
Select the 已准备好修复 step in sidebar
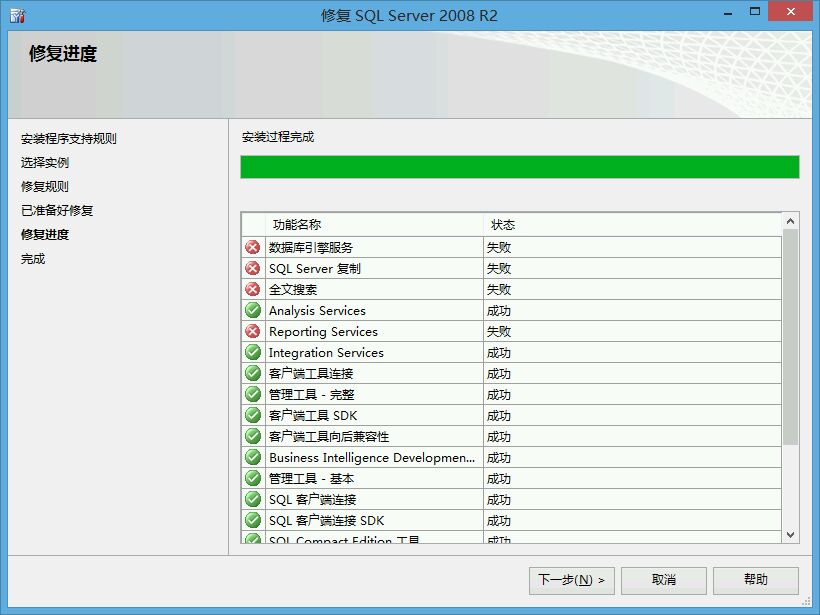click(57, 211)
